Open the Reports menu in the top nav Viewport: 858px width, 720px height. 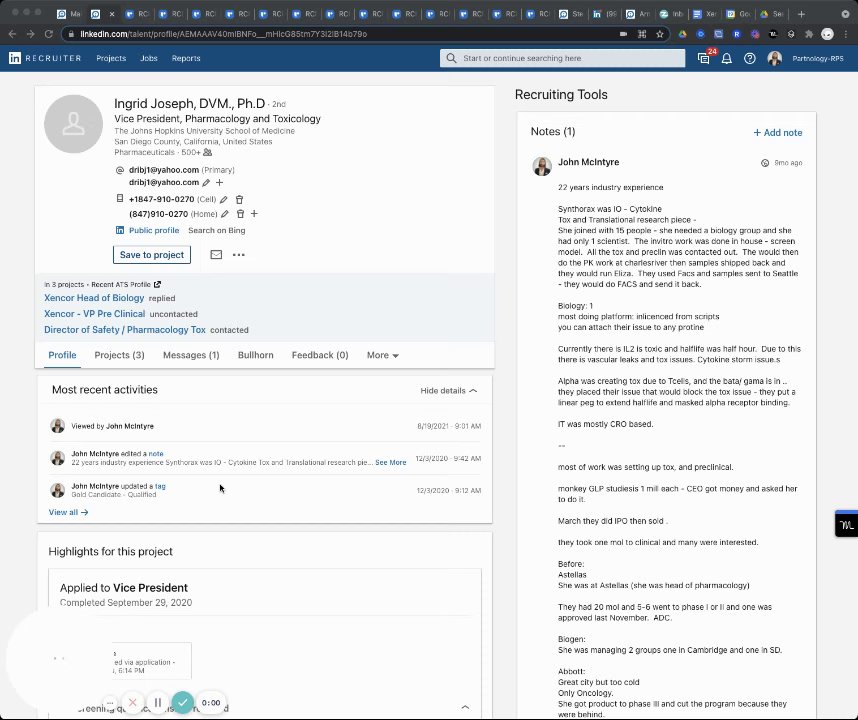(x=186, y=58)
